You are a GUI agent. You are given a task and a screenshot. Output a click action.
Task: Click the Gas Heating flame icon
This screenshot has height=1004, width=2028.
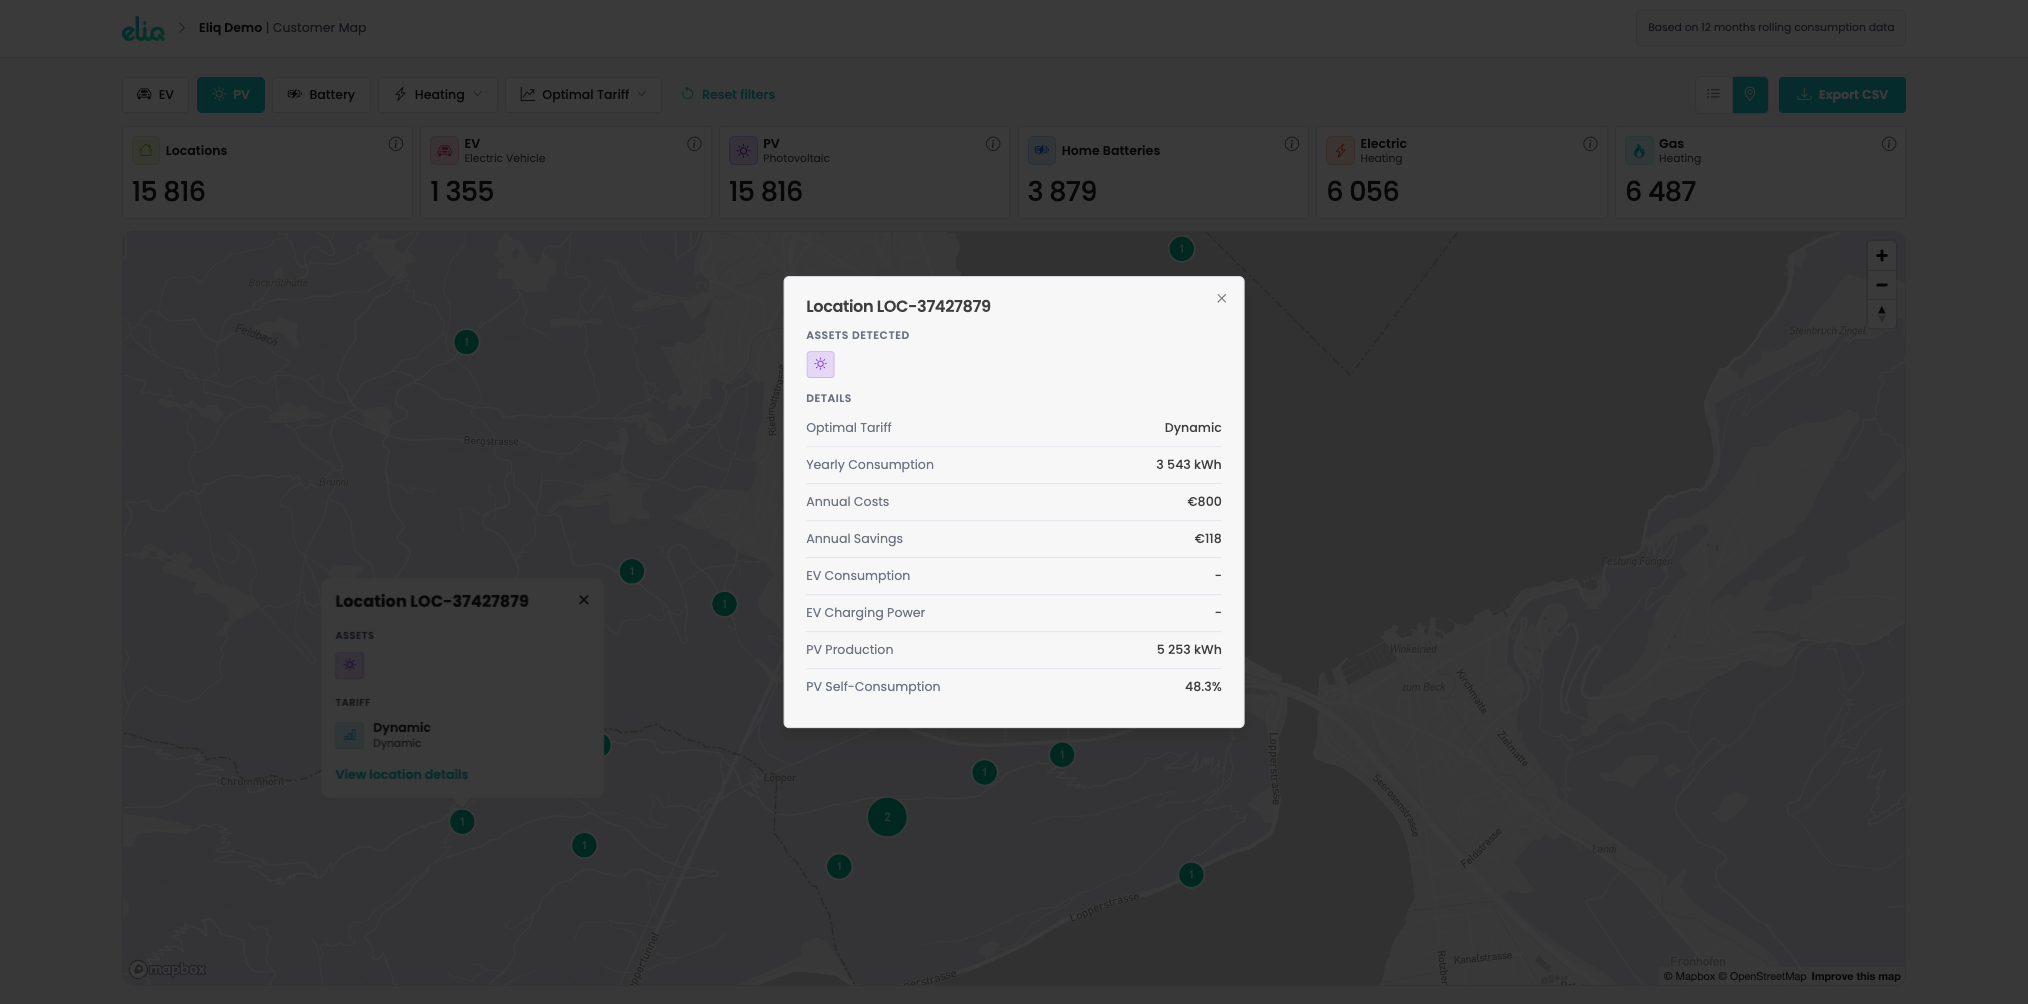pos(1639,151)
